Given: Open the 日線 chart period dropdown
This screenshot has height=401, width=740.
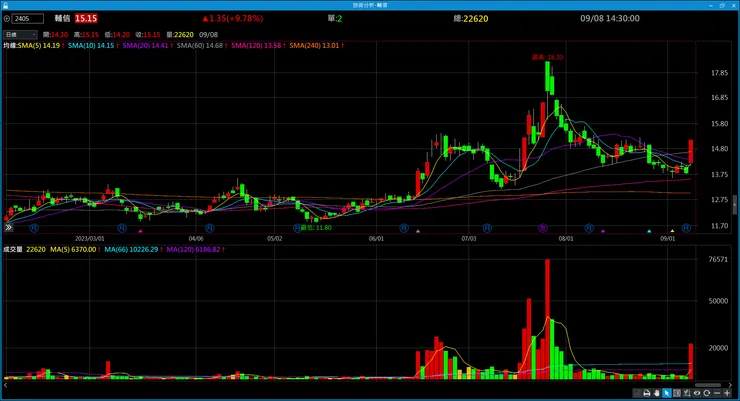Looking at the screenshot, I should pos(20,34).
